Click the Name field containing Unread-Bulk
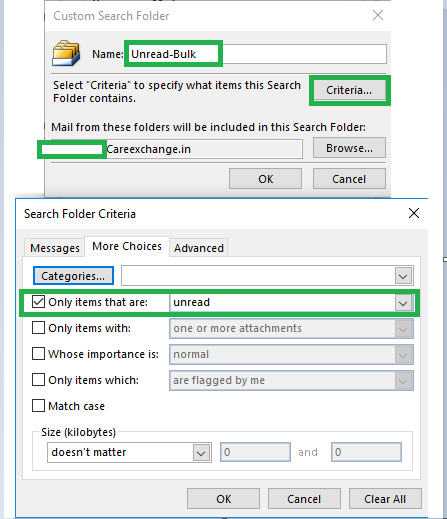Viewport: 447px width, 519px height. pyautogui.click(x=256, y=54)
